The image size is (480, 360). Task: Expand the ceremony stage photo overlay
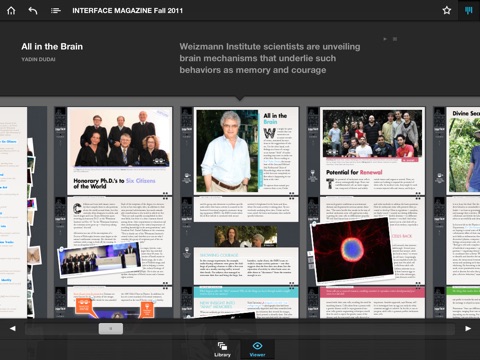point(99,260)
